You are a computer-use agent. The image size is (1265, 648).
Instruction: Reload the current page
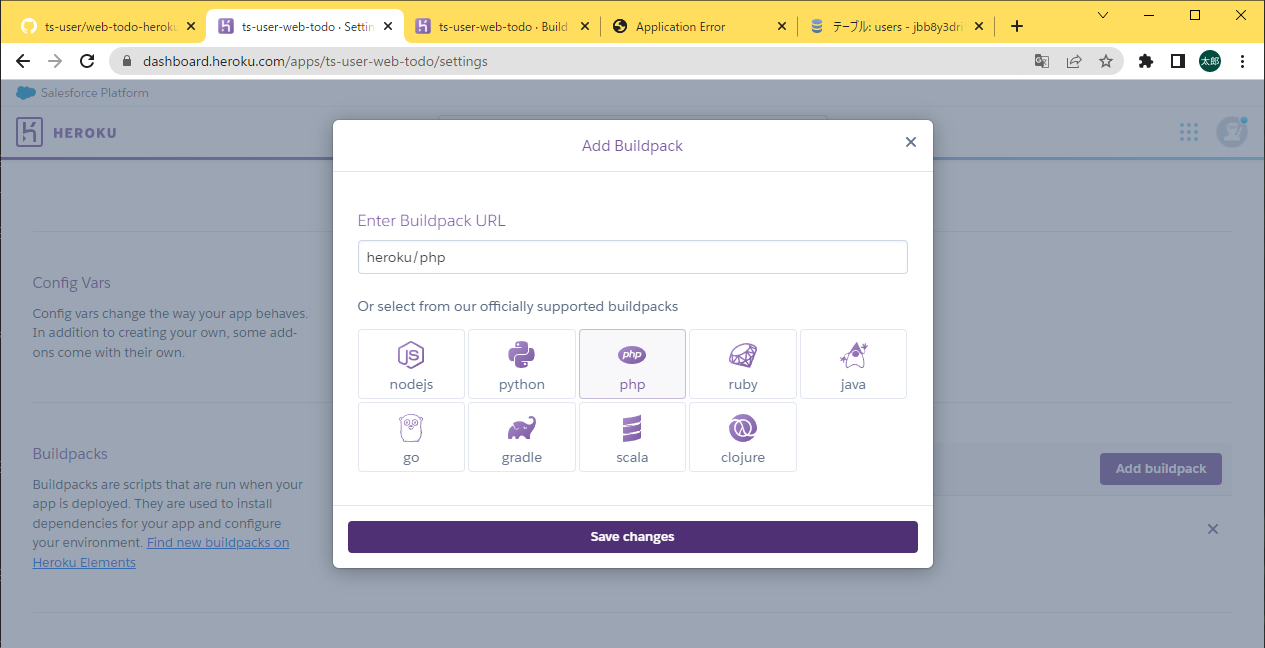click(87, 61)
